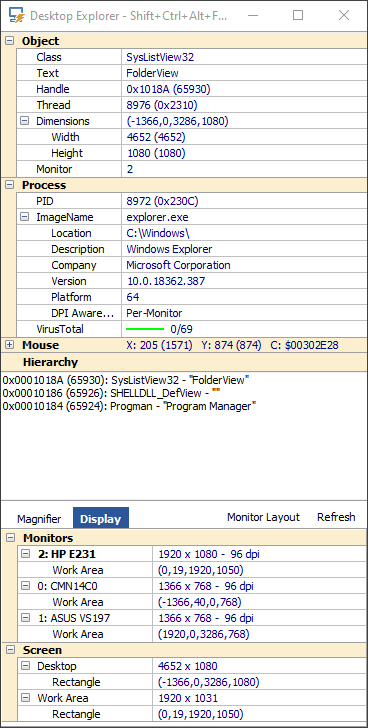Select the Thread value 8976 (0x2310)
The image size is (368, 728).
pos(161,105)
